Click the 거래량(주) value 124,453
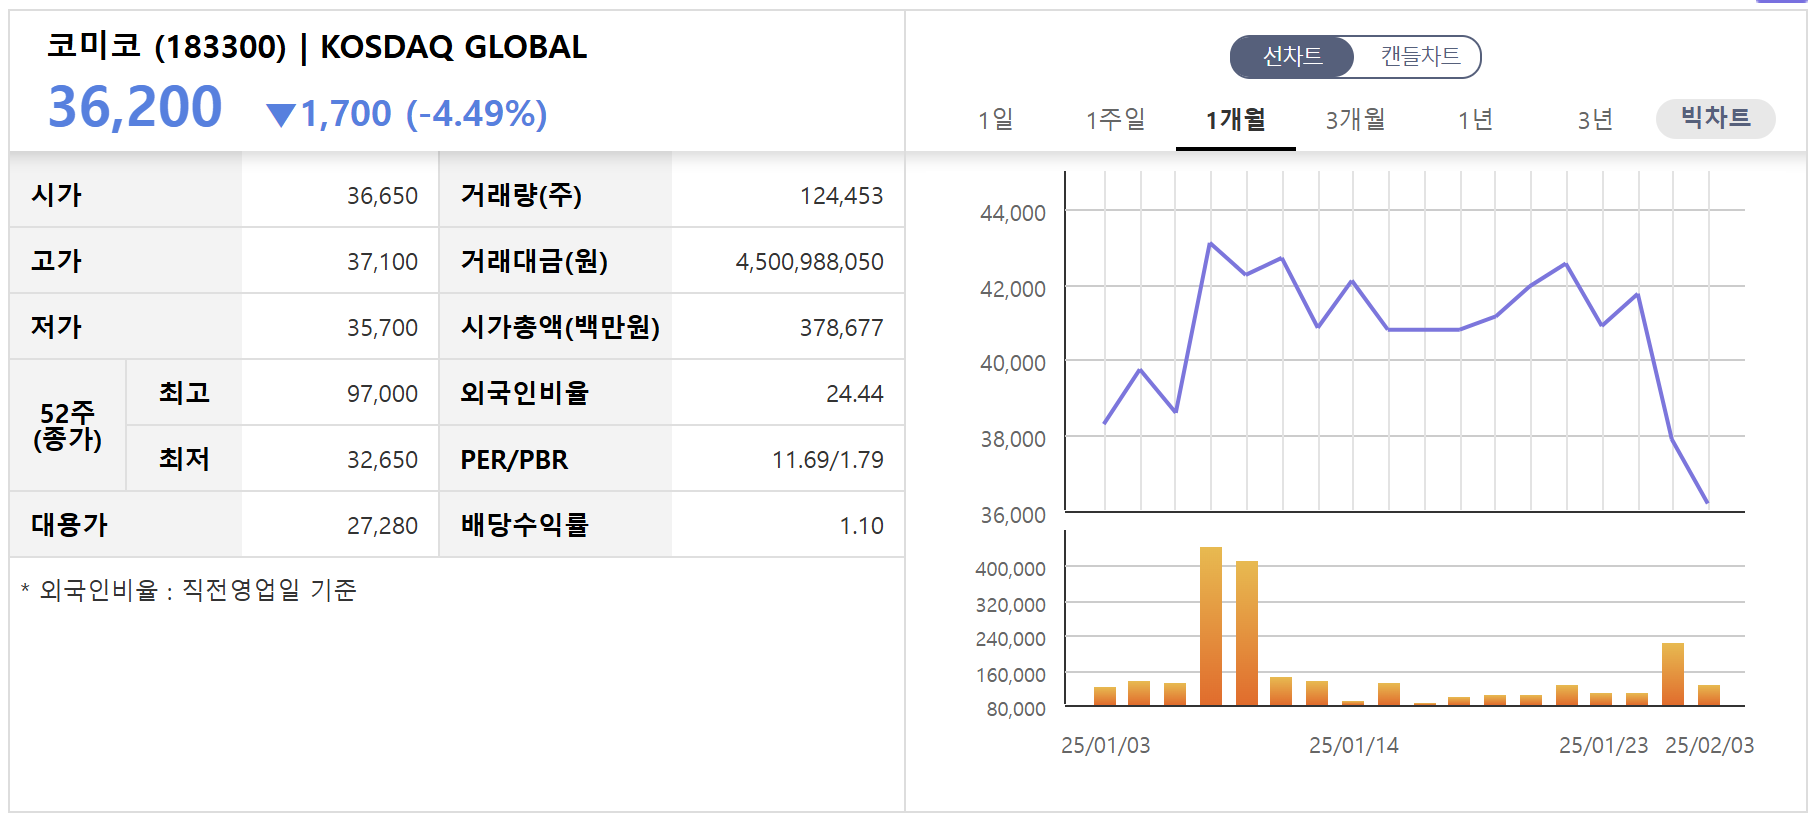 [841, 196]
